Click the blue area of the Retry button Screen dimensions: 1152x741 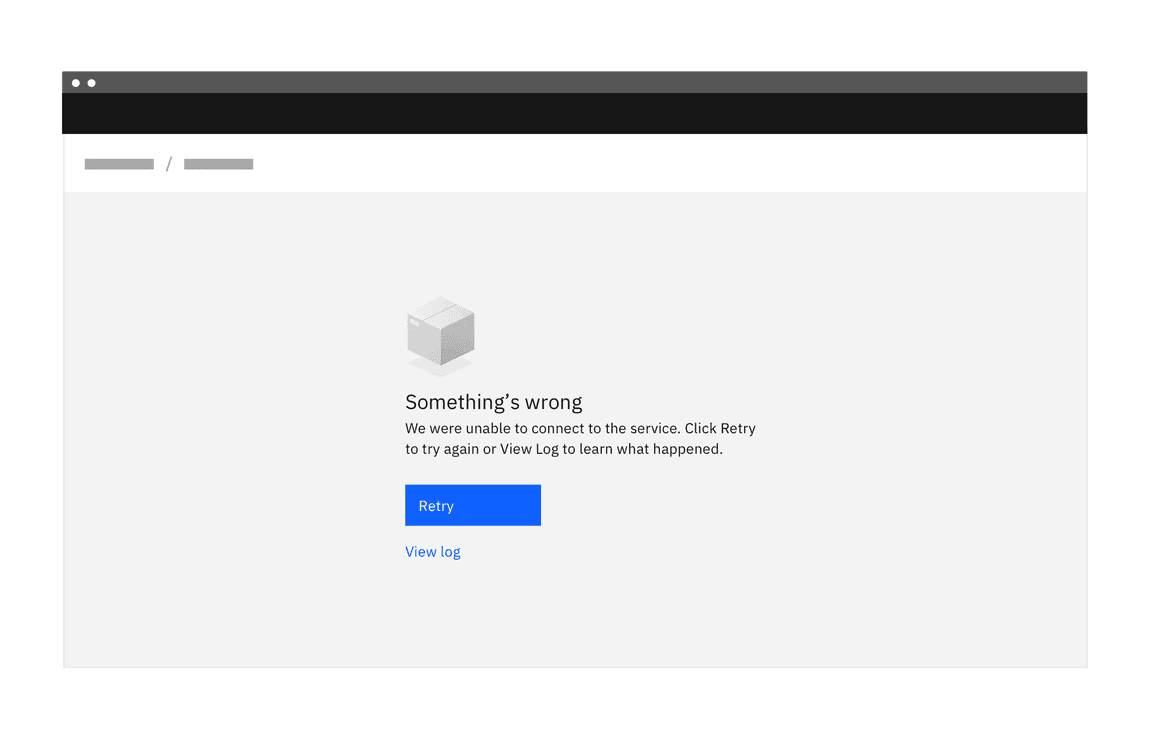510,505
